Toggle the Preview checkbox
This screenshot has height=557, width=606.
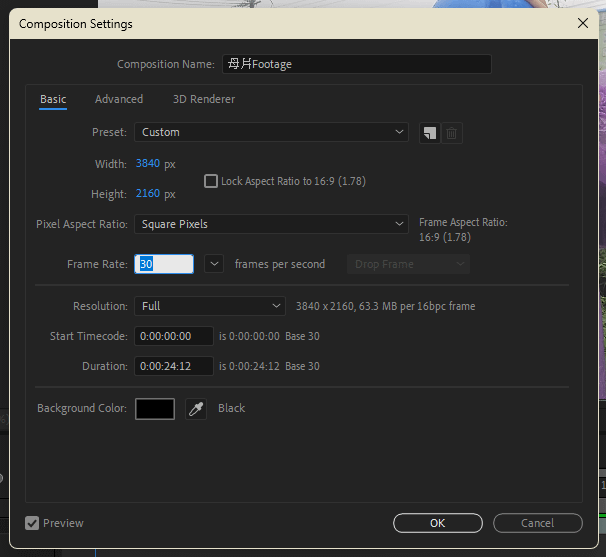point(32,523)
